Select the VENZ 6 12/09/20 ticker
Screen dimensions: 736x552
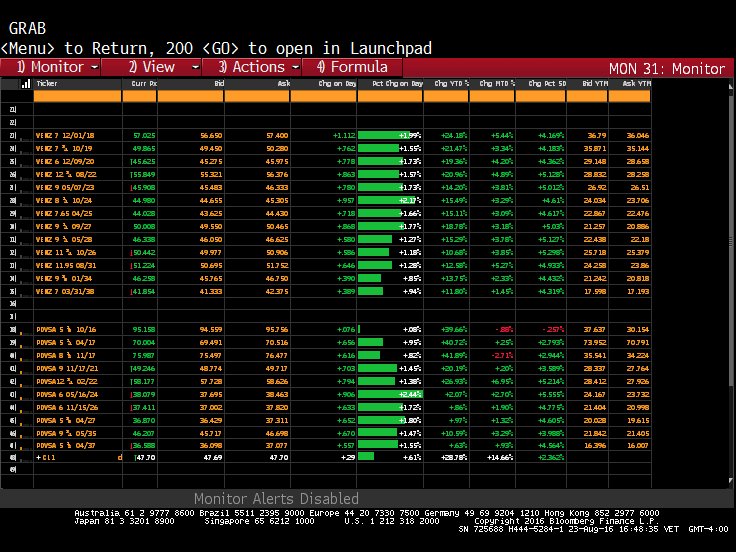click(65, 161)
